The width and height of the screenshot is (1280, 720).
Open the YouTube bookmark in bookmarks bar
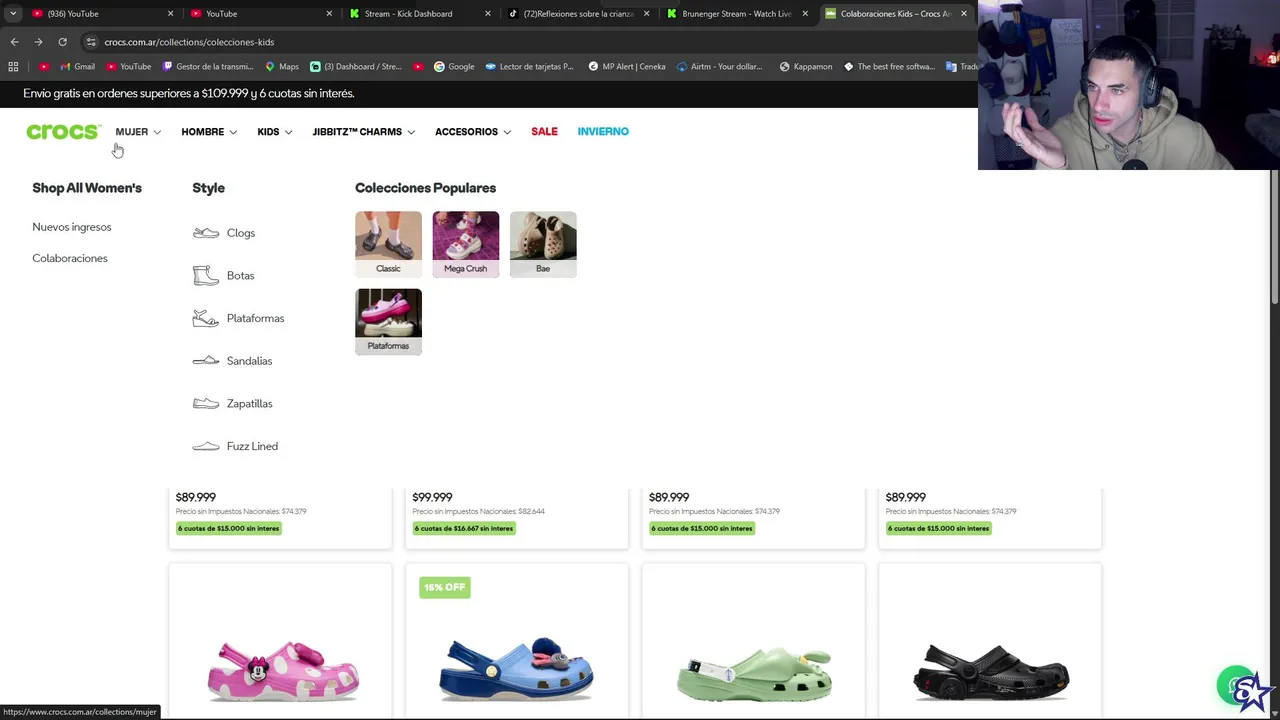128,67
